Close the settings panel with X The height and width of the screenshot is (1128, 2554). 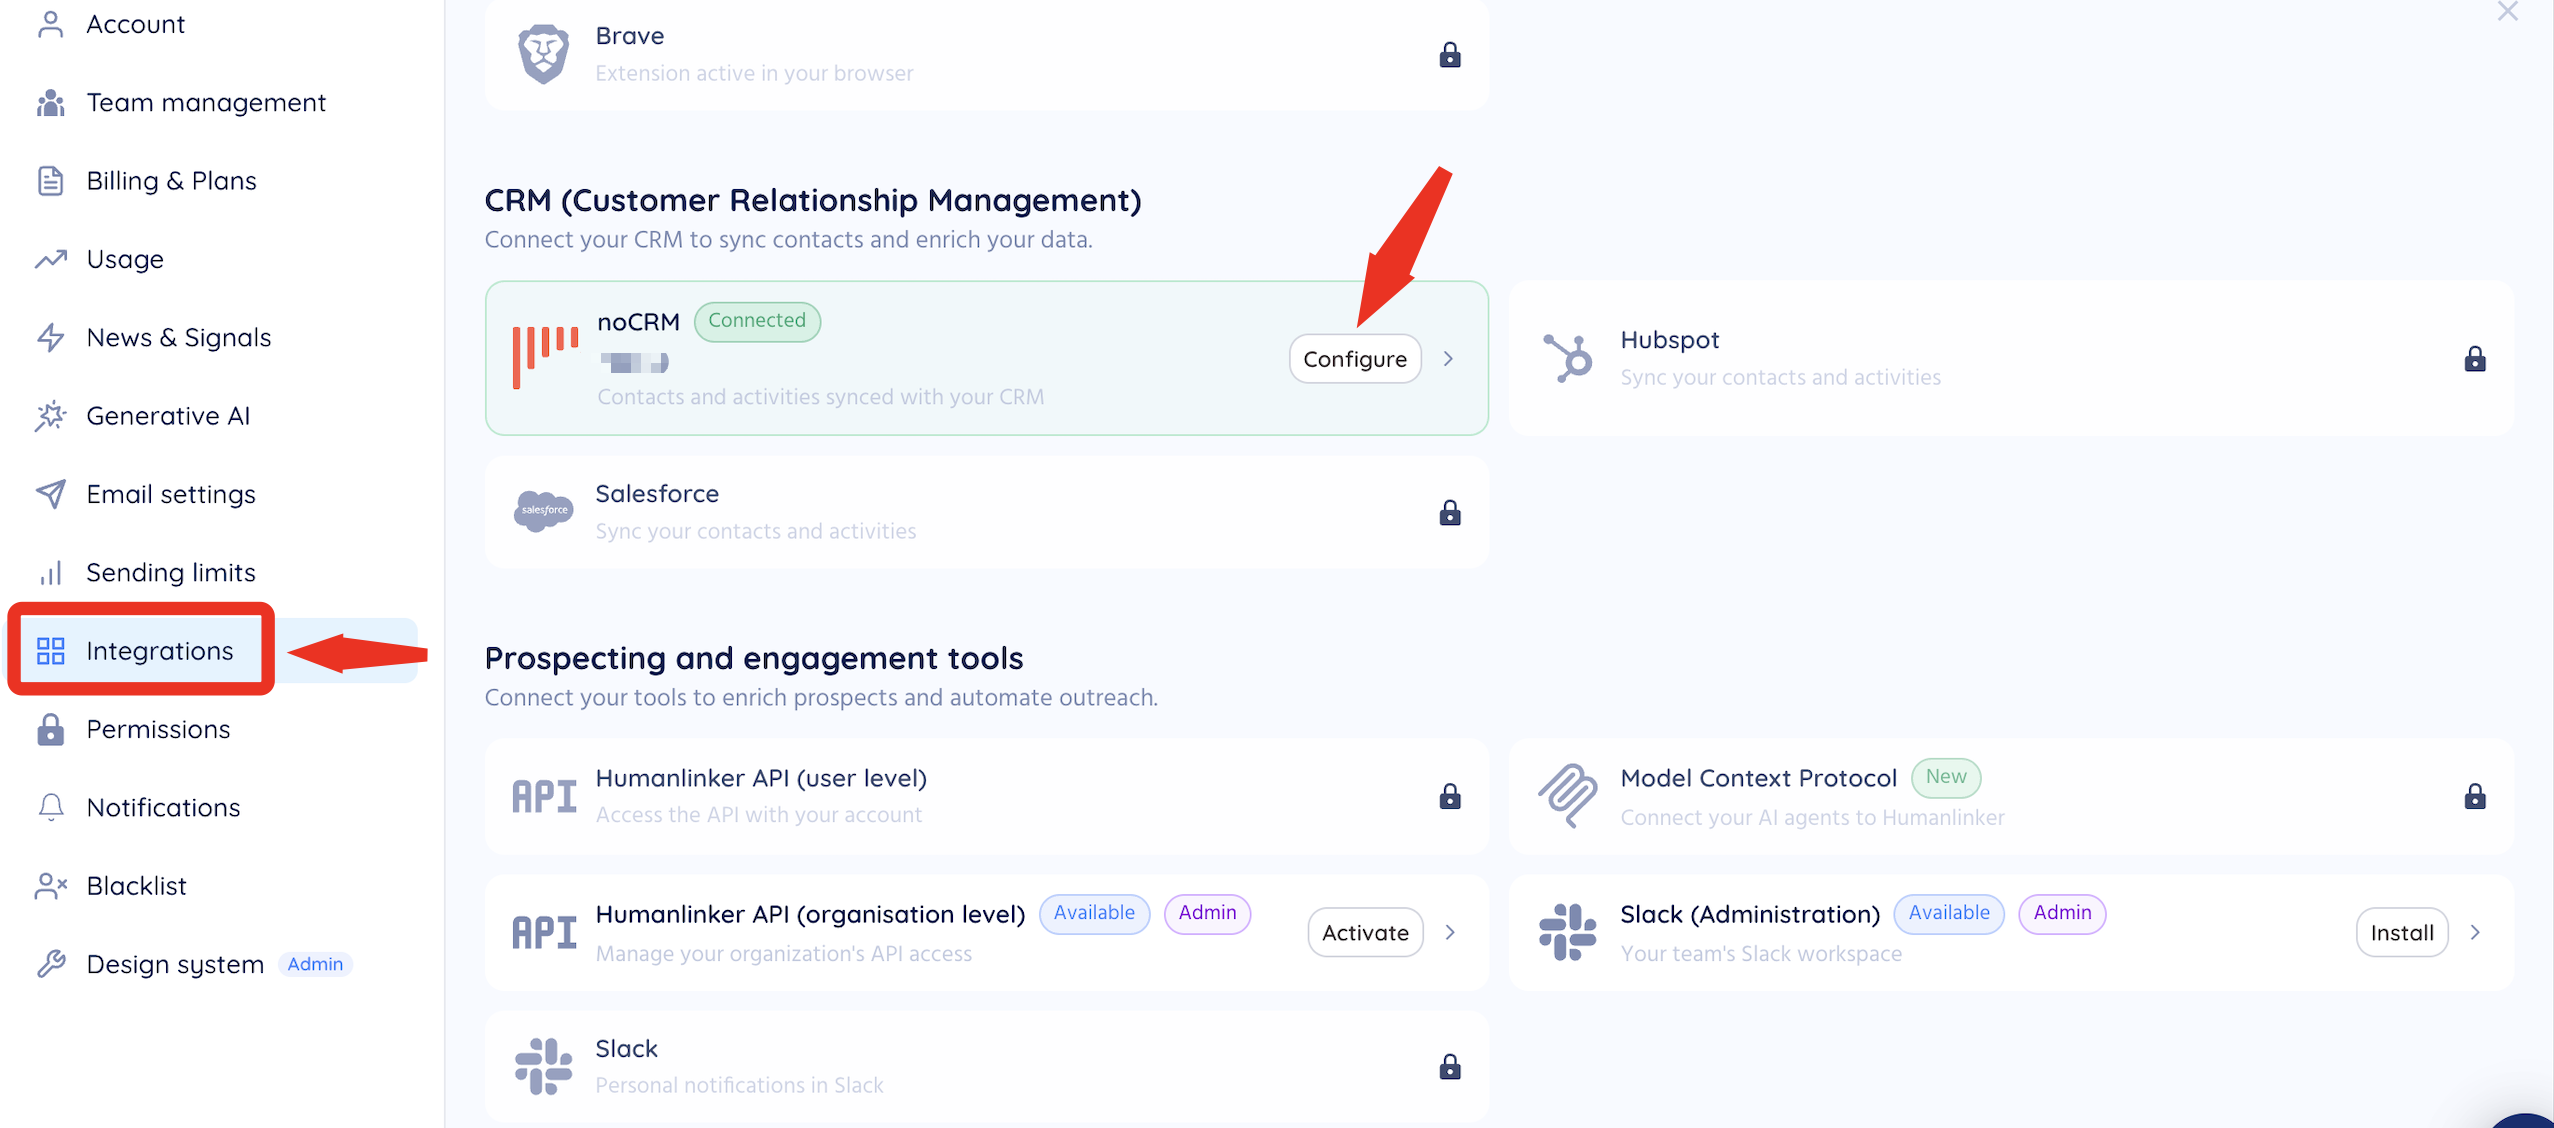2508,12
